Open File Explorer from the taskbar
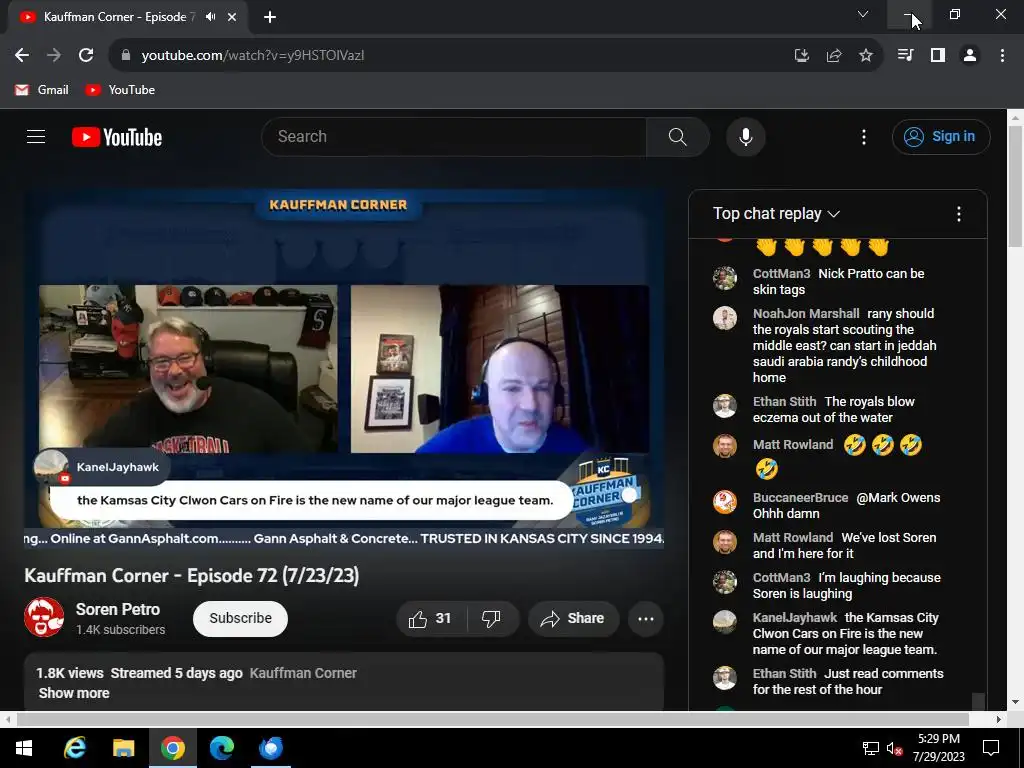This screenshot has width=1024, height=768. [123, 748]
